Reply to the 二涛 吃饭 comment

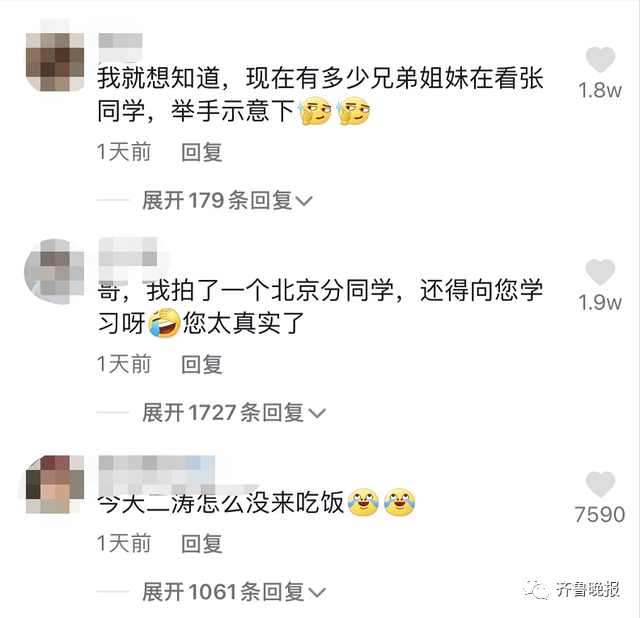point(202,544)
